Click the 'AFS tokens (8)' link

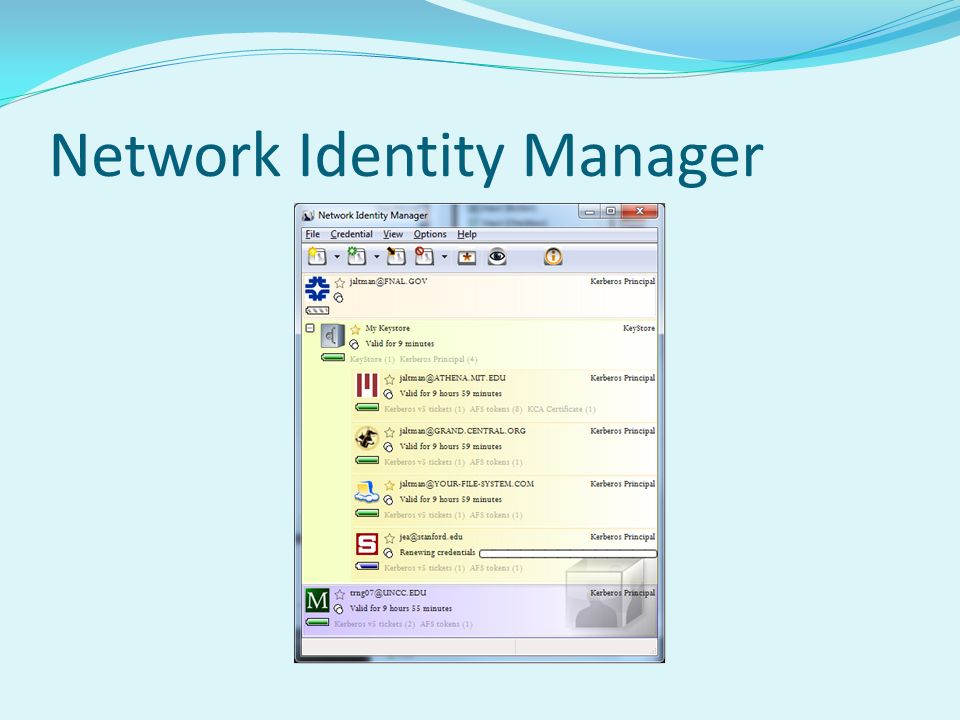pos(496,409)
